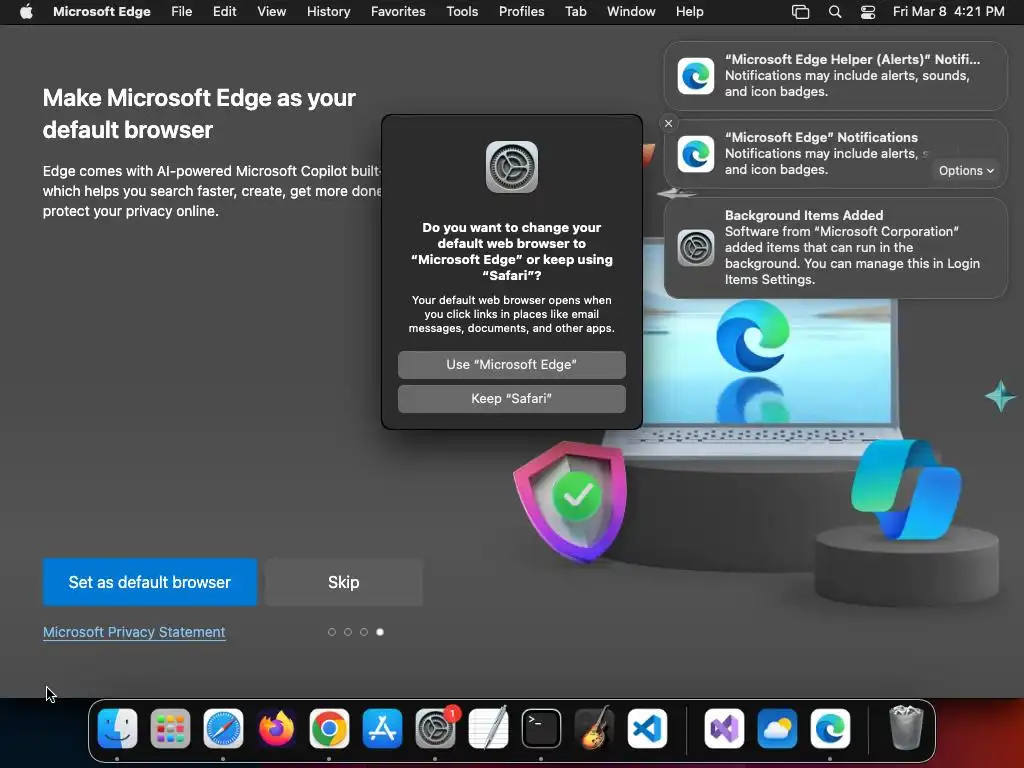Open the History menu
Screen dimensions: 1024x768
[x=328, y=12]
